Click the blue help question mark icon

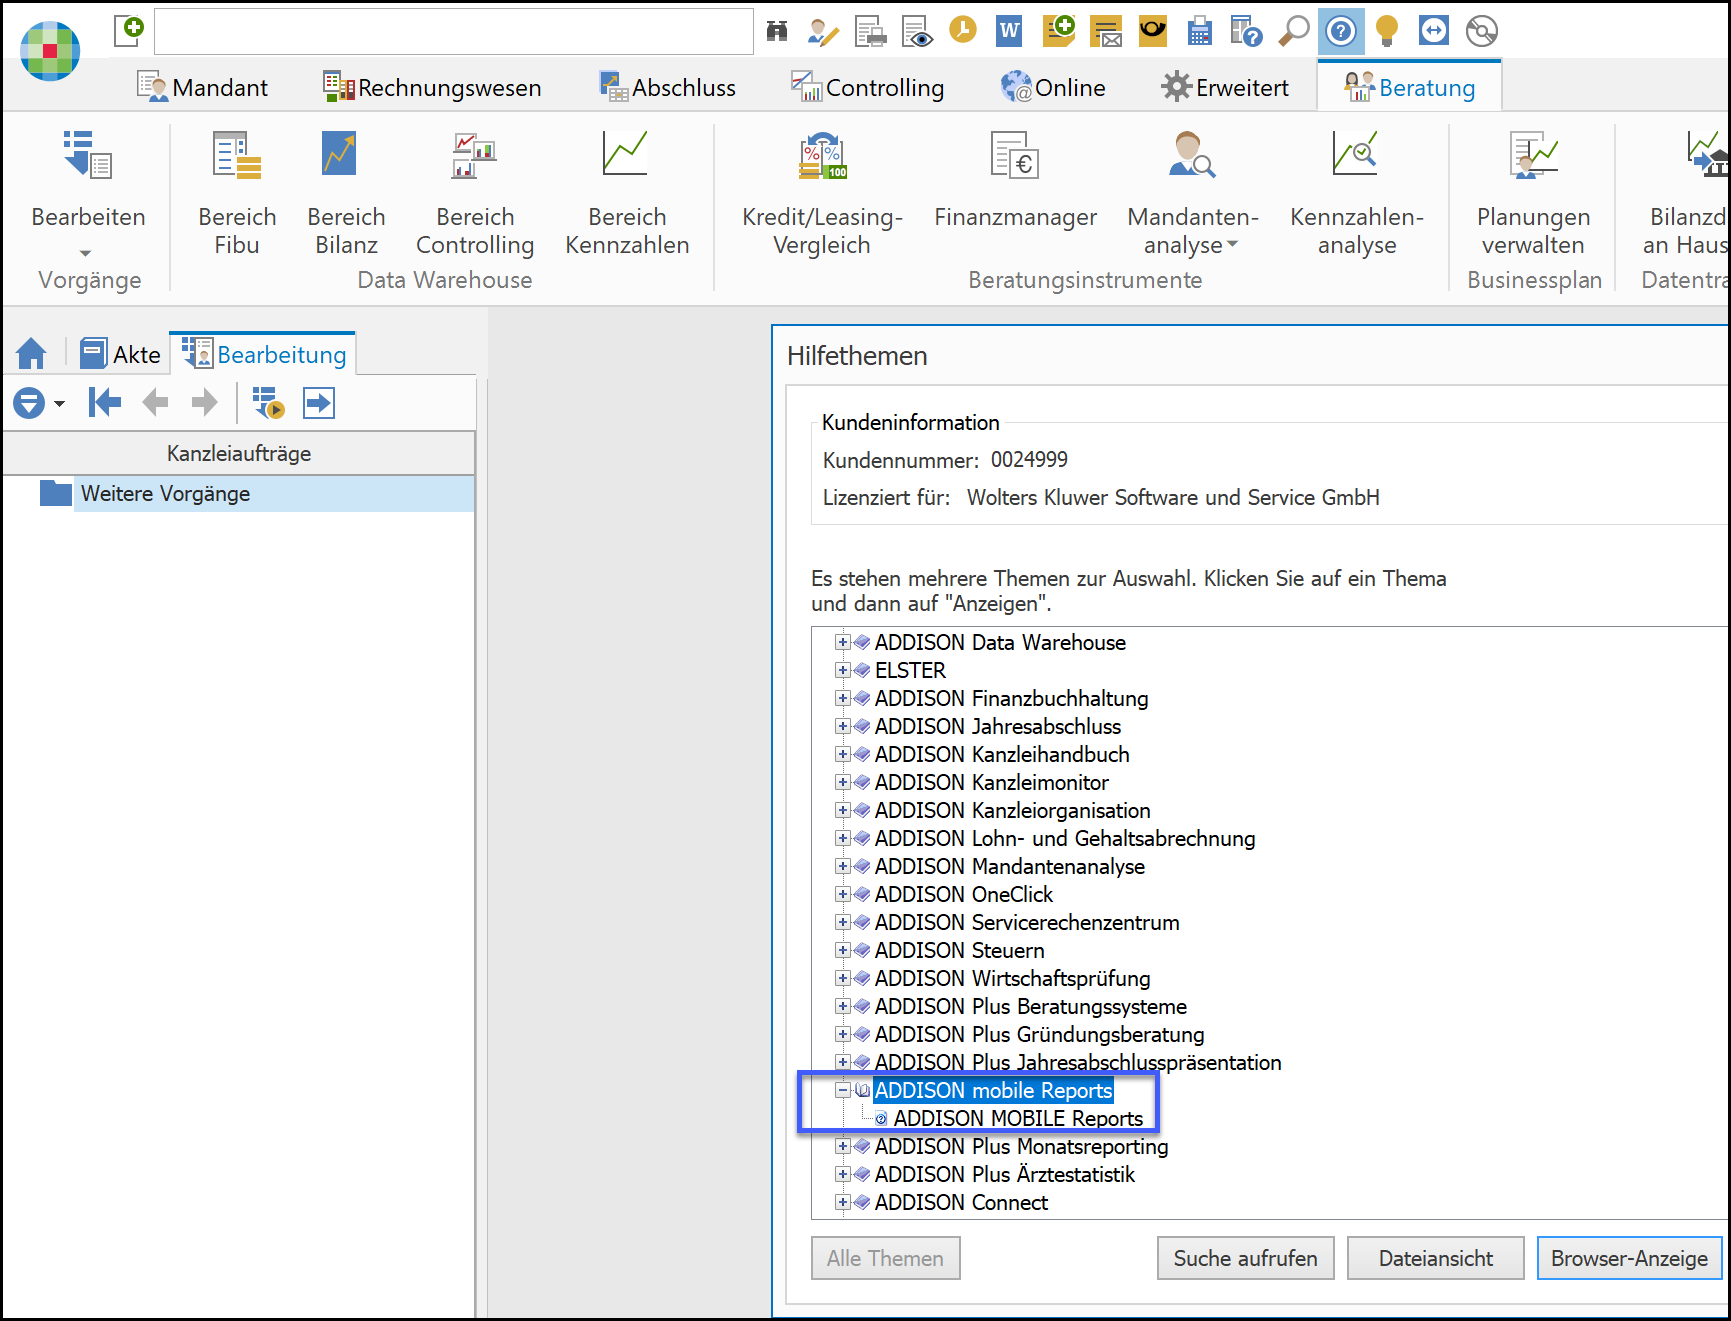pyautogui.click(x=1341, y=31)
